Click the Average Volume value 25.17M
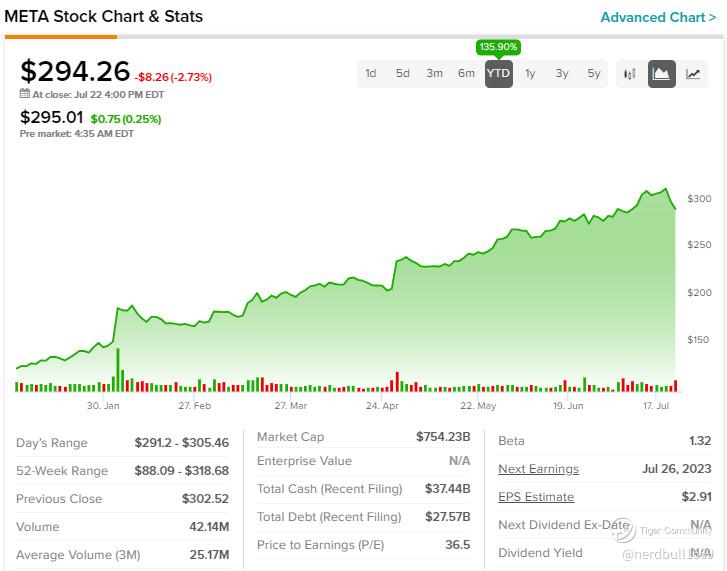The width and height of the screenshot is (727, 571). click(x=209, y=555)
